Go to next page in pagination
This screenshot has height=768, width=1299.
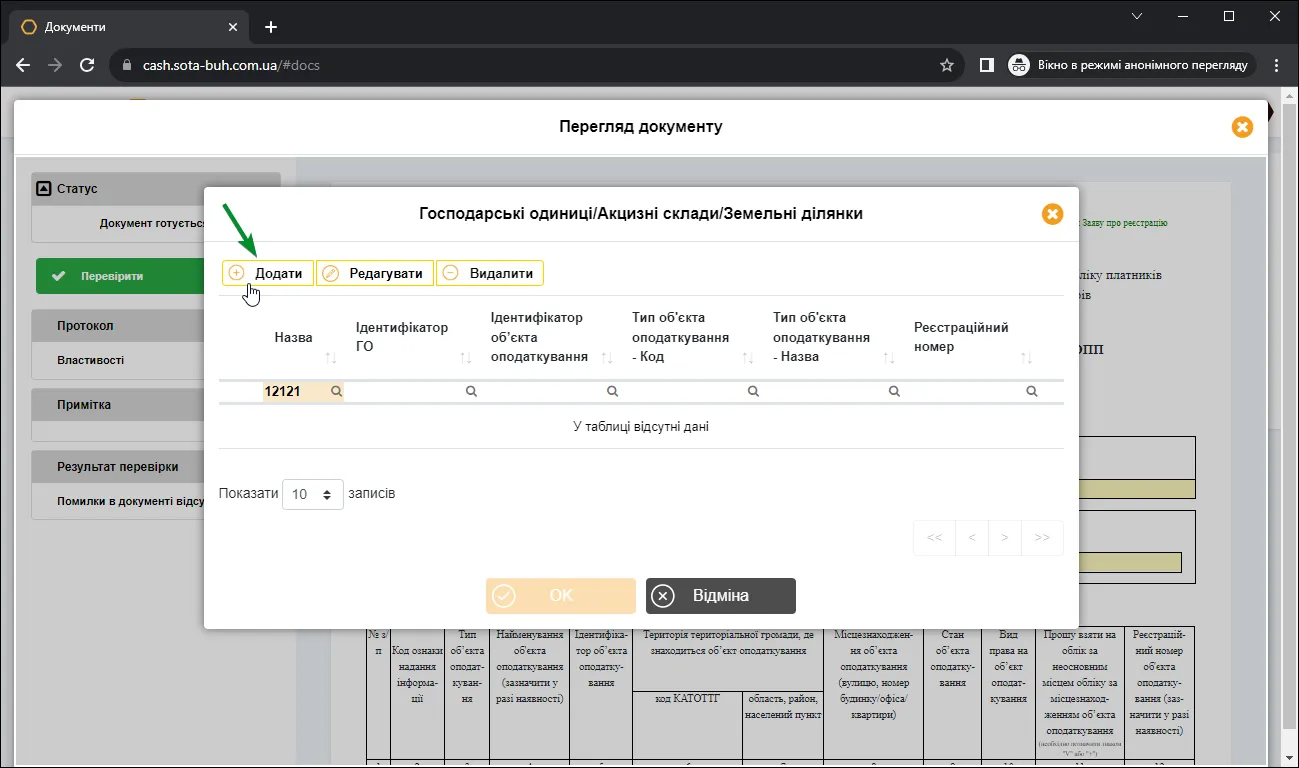(x=1005, y=537)
